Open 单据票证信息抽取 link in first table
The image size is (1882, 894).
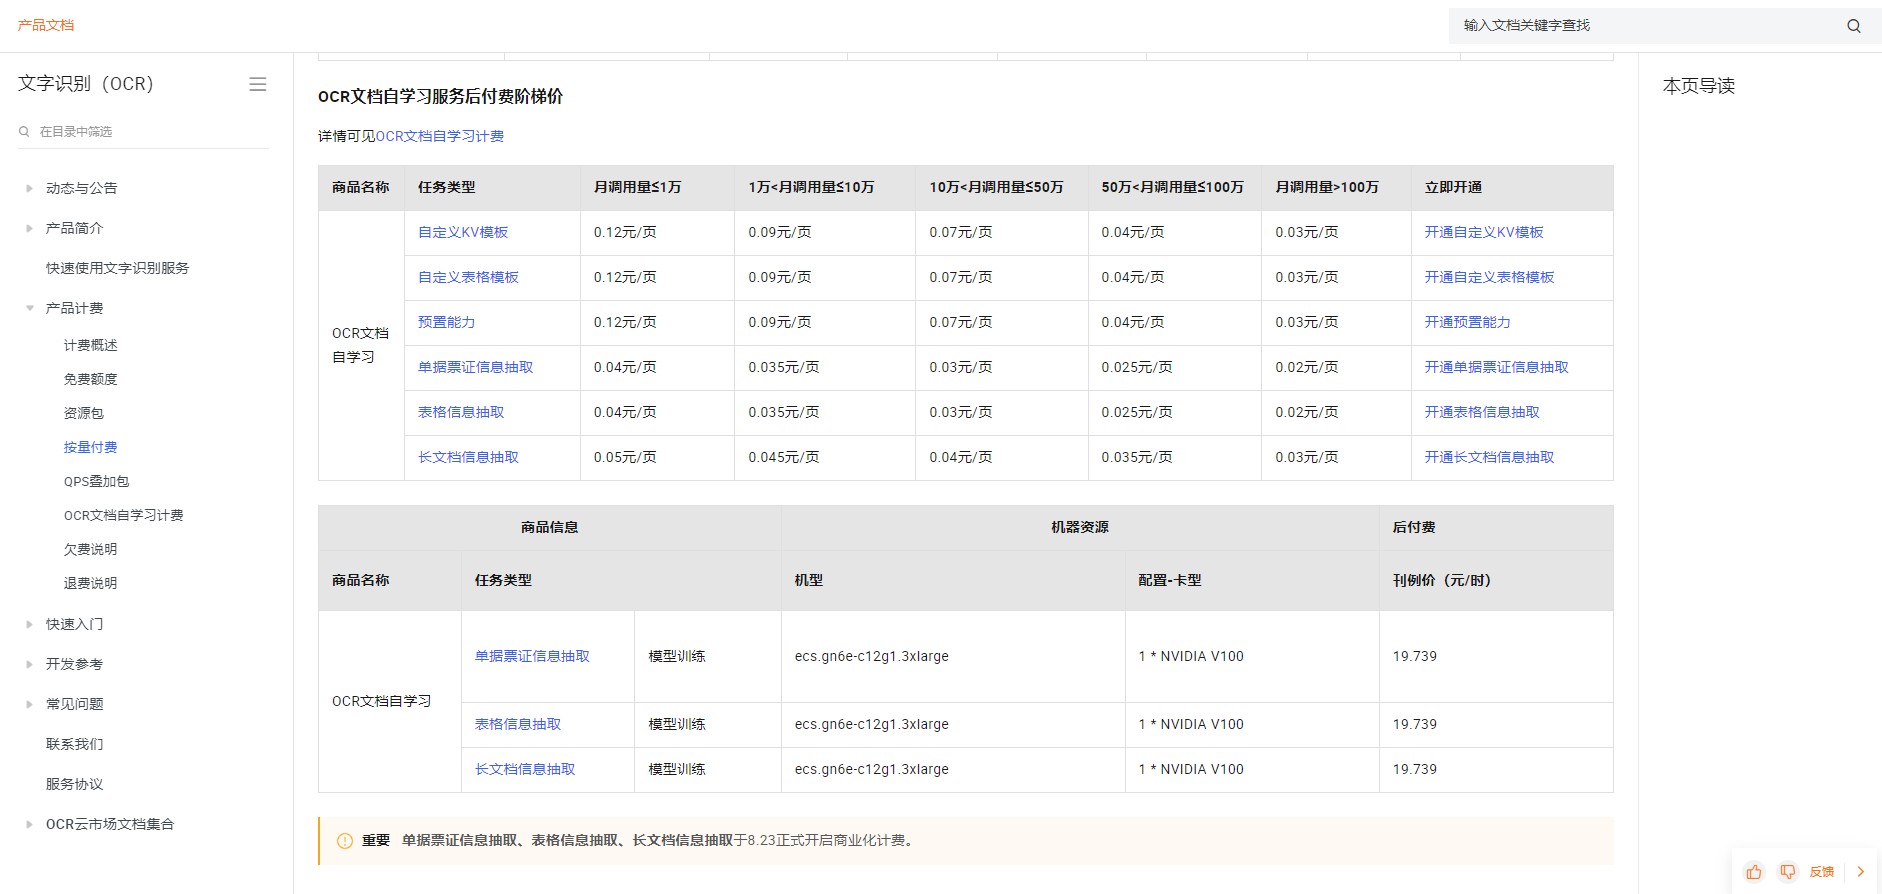click(475, 367)
